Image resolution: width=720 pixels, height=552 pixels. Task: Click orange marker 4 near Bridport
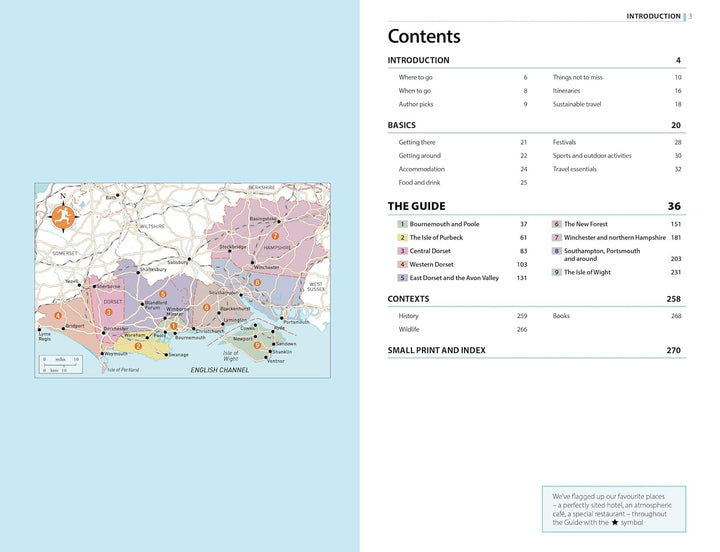tap(58, 315)
